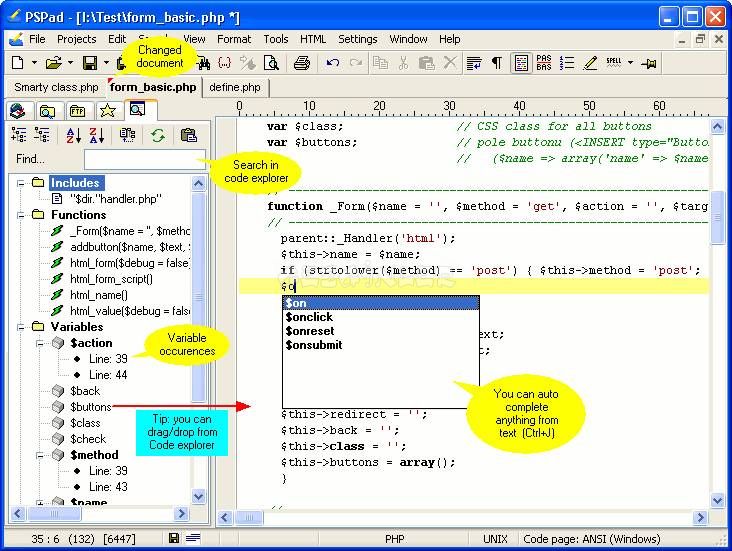Toggle line numbers list icon
This screenshot has height=551, width=732.
pyautogui.click(x=567, y=63)
